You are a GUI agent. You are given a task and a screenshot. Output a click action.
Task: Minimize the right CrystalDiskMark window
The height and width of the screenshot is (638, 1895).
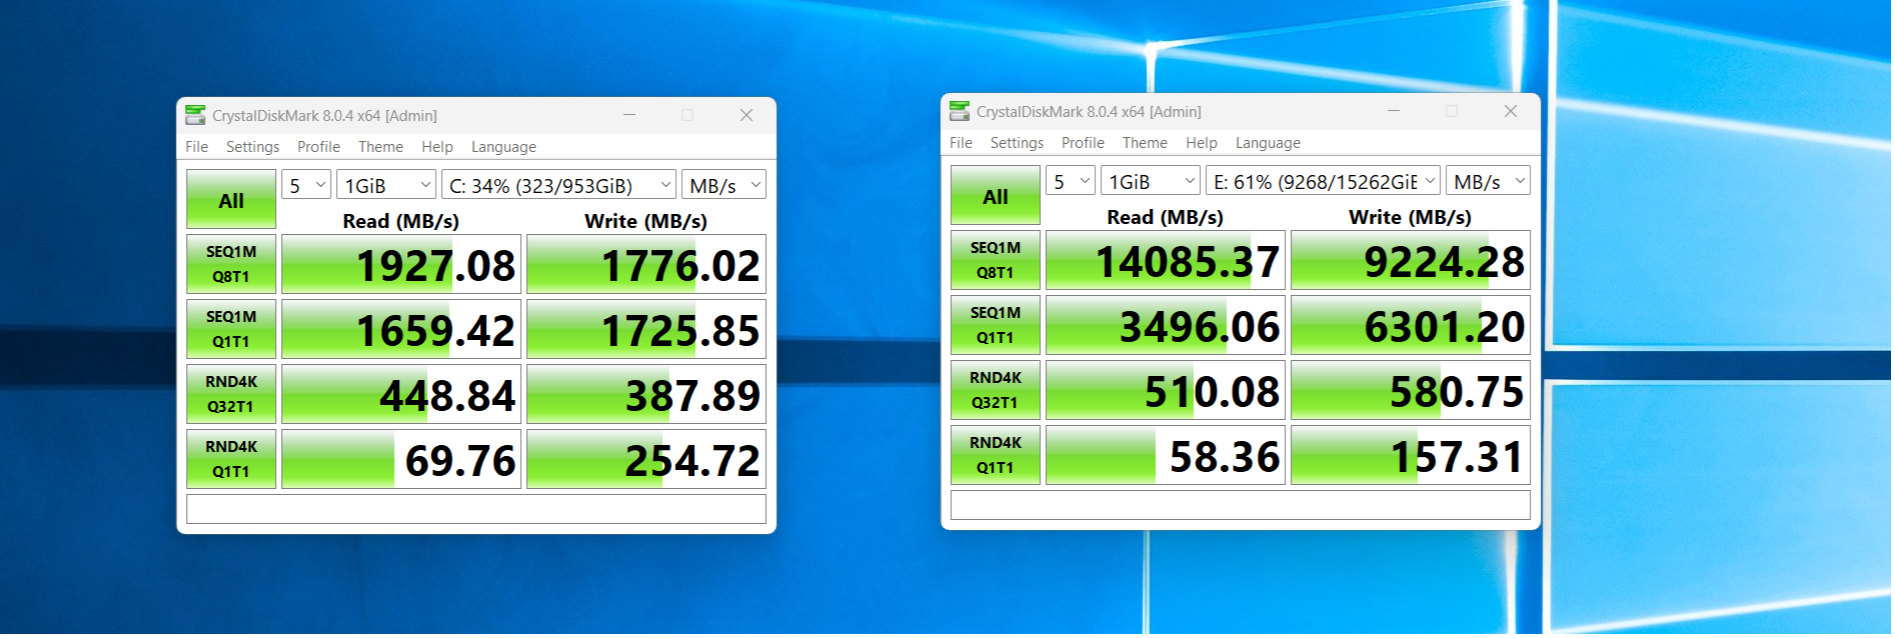click(1393, 111)
